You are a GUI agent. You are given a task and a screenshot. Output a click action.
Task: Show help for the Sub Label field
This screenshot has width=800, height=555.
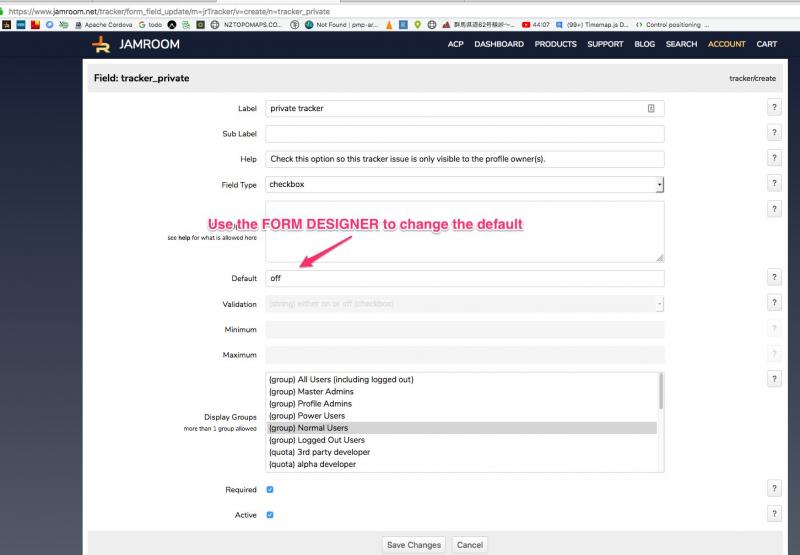774,133
